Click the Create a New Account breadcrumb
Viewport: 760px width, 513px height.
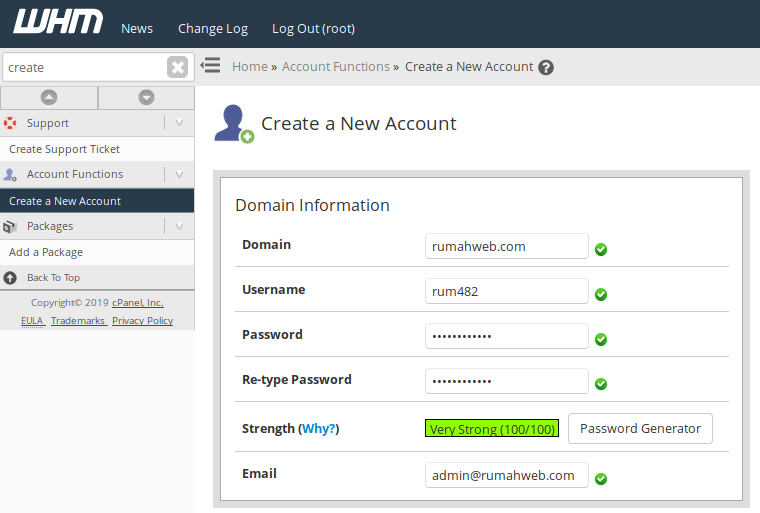click(x=469, y=66)
